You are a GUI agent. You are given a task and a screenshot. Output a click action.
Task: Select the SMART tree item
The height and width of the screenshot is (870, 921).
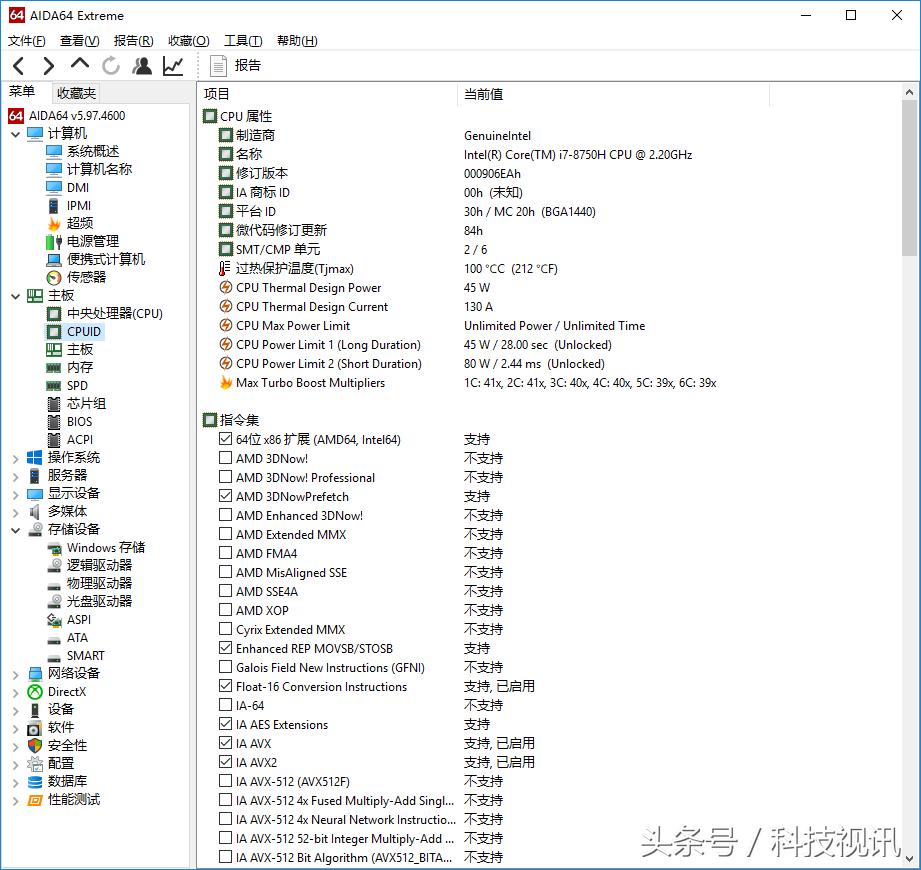(x=86, y=656)
